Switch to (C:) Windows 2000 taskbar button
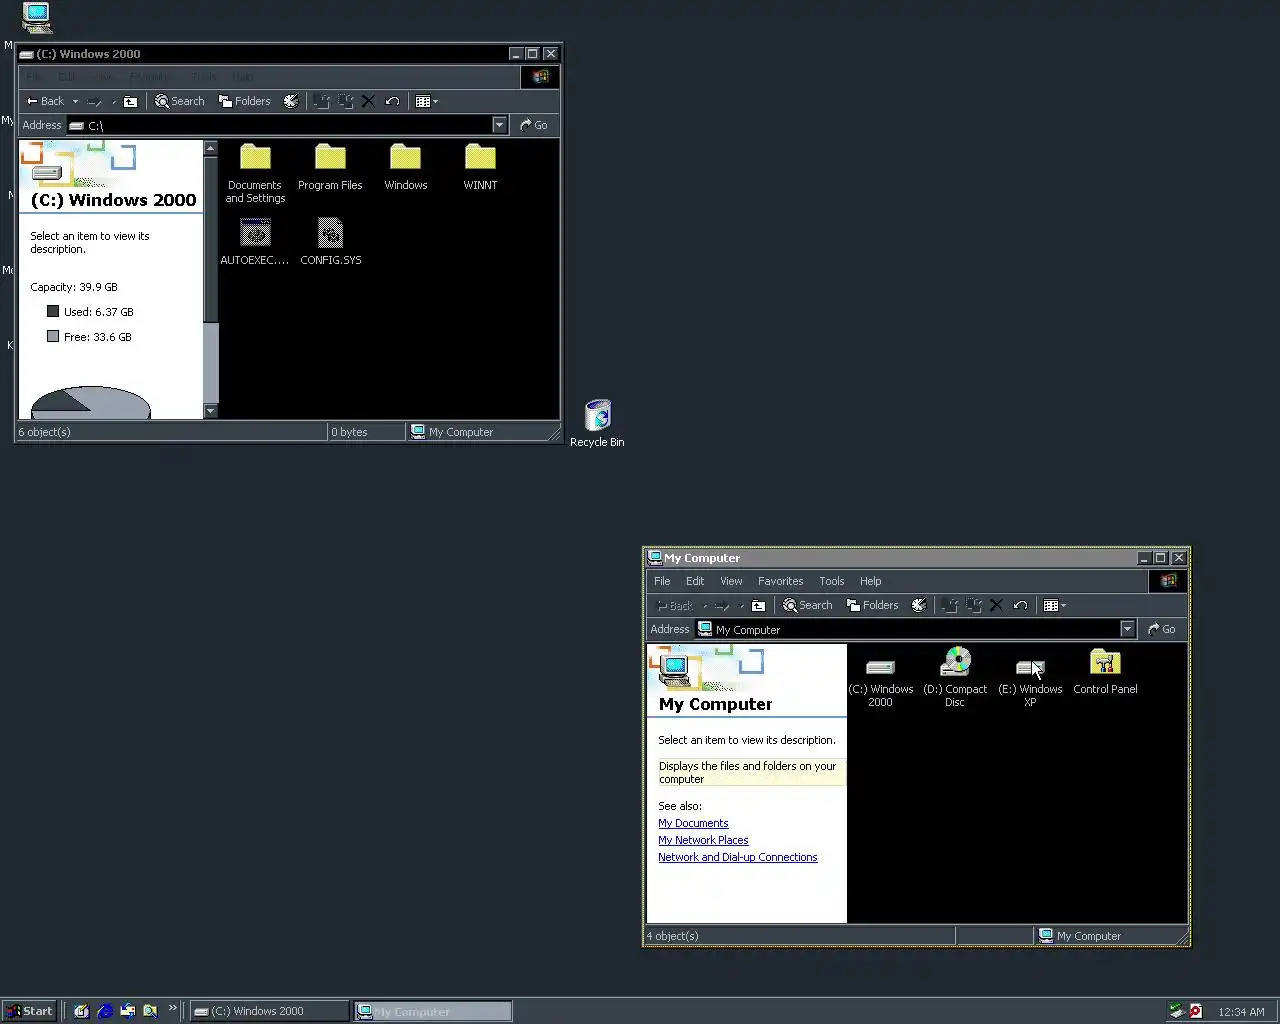The image size is (1280, 1024). pos(269,1011)
